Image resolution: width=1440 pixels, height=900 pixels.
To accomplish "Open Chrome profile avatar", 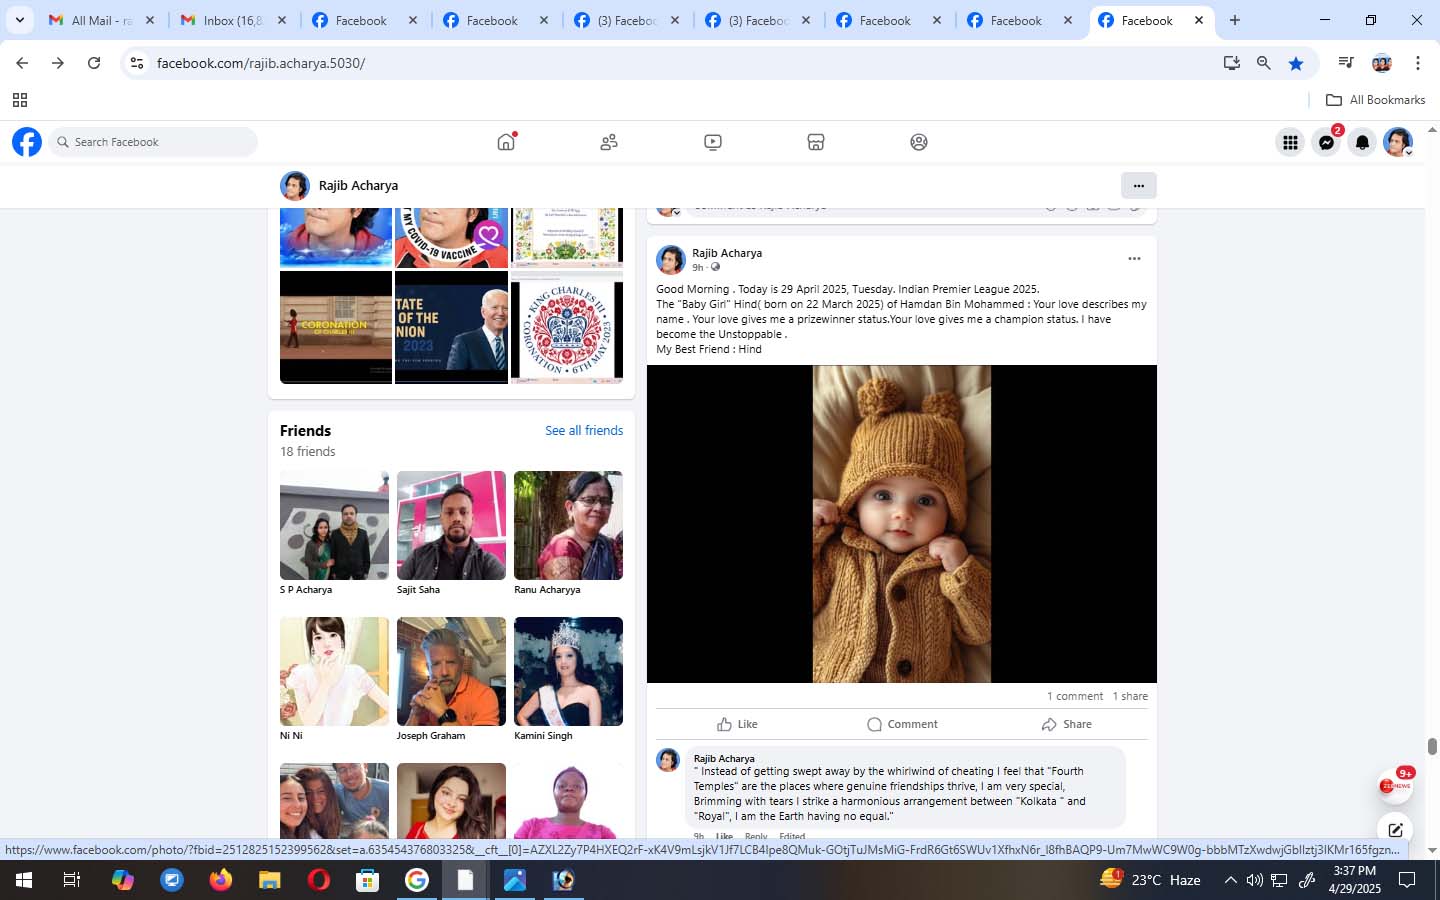I will click(1382, 63).
